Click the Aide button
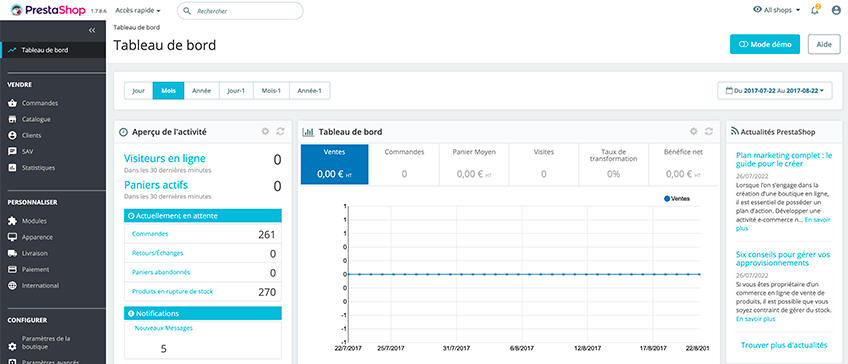The image size is (848, 364). 824,44
